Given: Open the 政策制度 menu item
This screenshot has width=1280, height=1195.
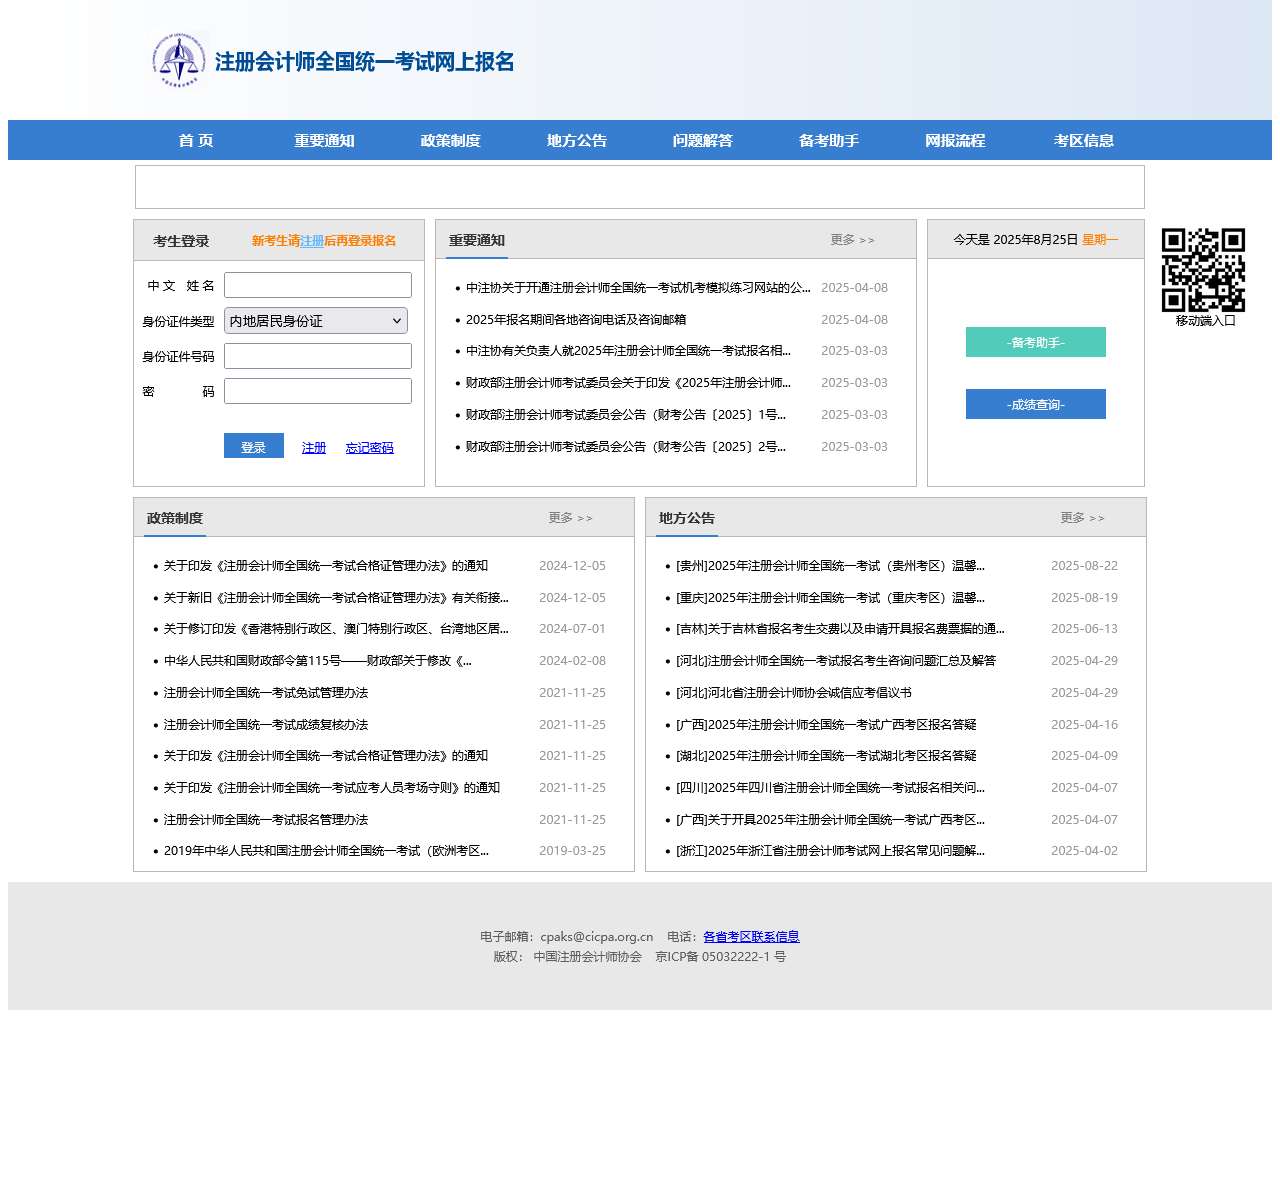Looking at the screenshot, I should point(450,140).
